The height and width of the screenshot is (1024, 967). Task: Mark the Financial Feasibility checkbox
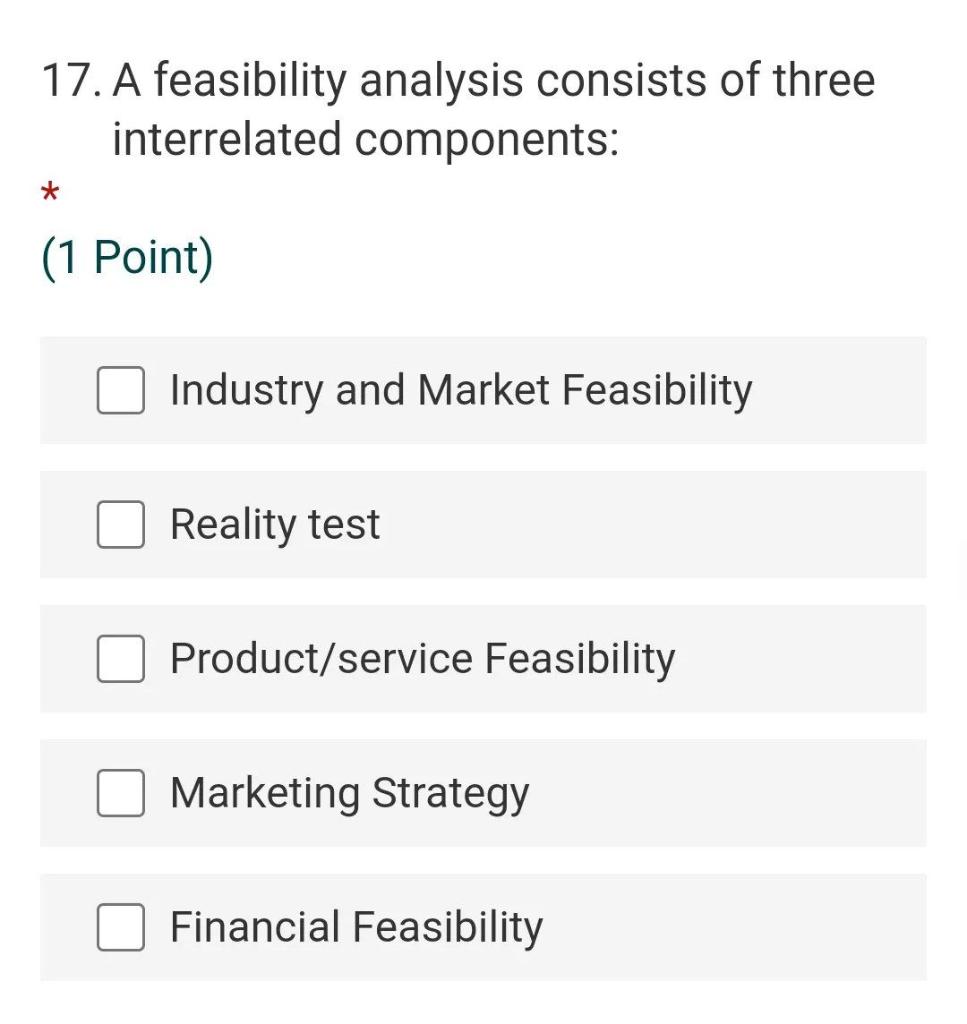pyautogui.click(x=120, y=927)
